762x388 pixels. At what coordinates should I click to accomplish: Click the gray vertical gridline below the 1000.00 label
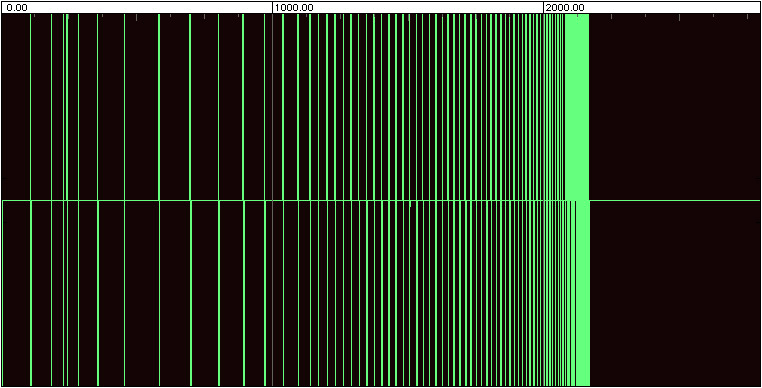coord(273,199)
